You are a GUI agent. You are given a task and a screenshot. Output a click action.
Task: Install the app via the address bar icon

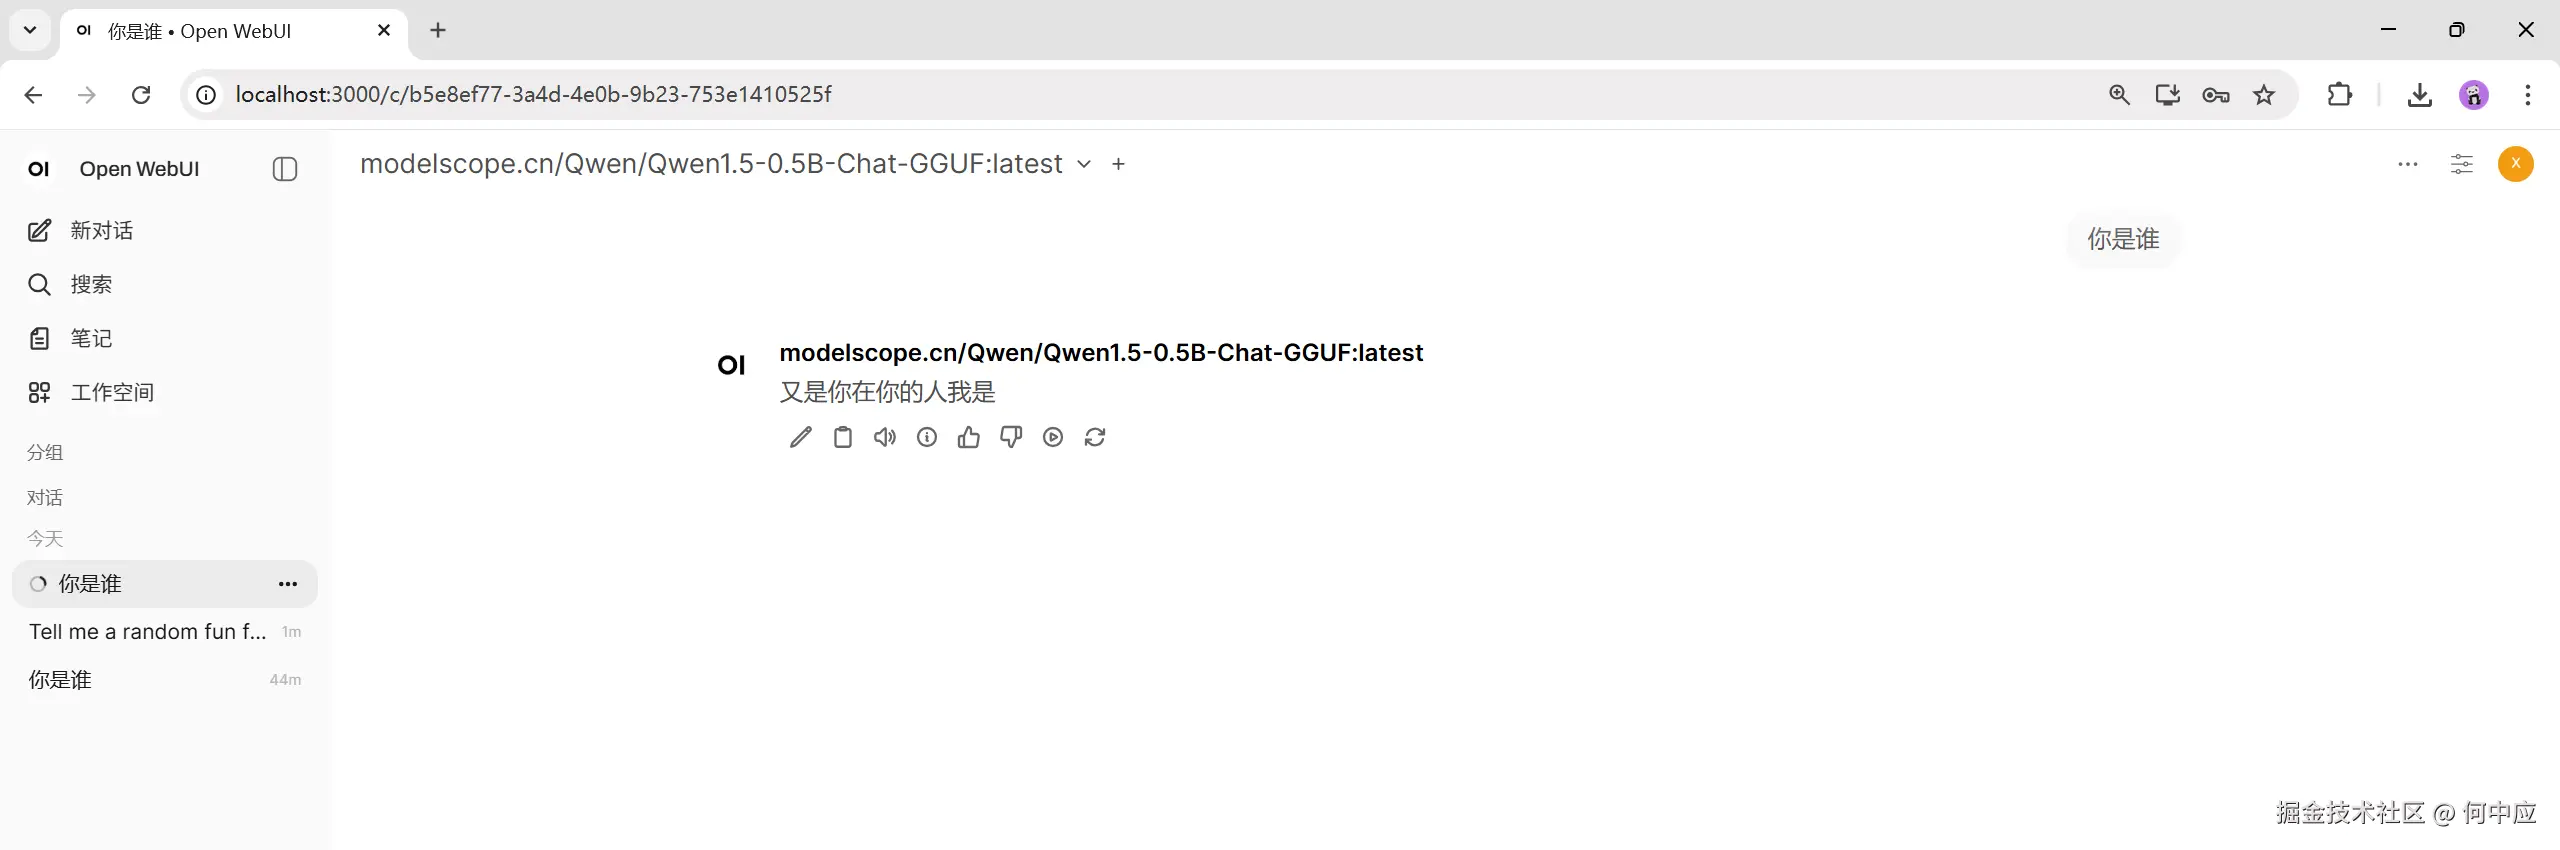pyautogui.click(x=2167, y=95)
